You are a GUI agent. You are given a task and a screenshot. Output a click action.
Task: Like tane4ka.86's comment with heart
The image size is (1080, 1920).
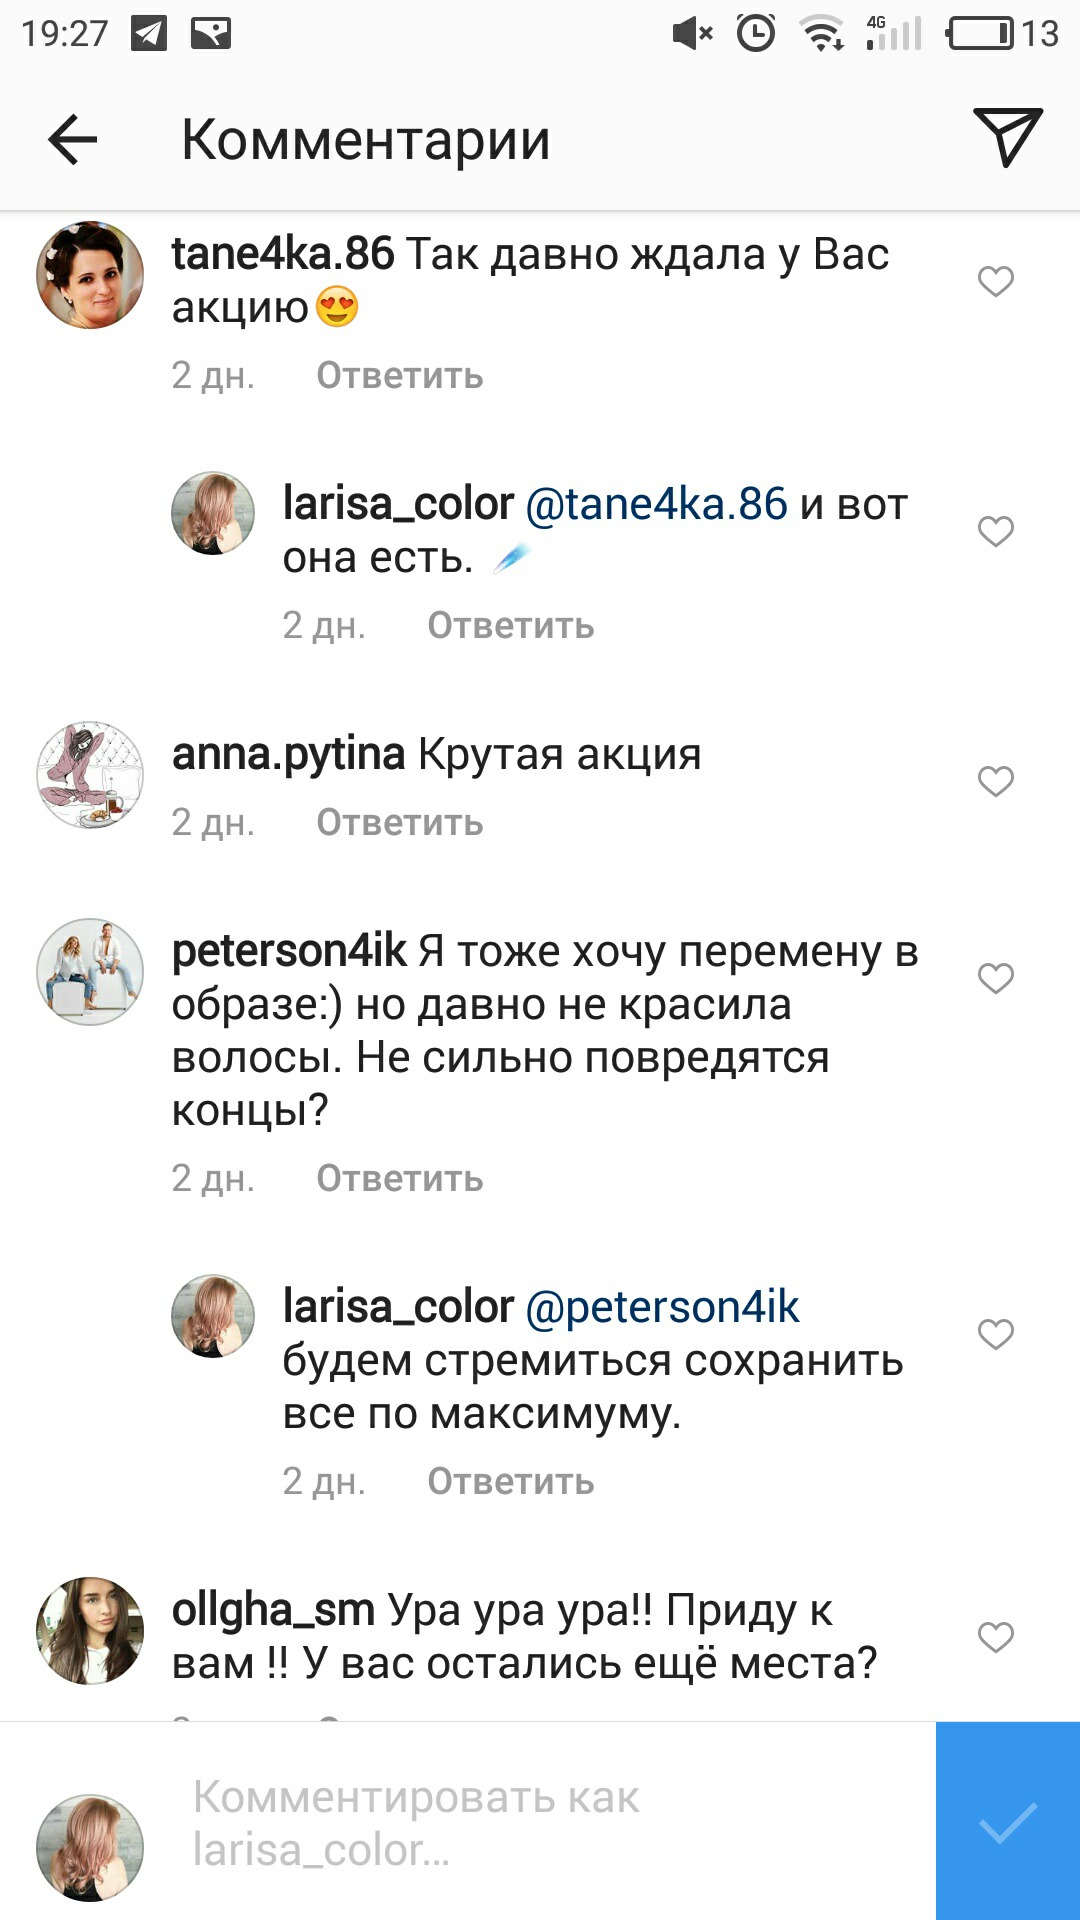(x=995, y=281)
